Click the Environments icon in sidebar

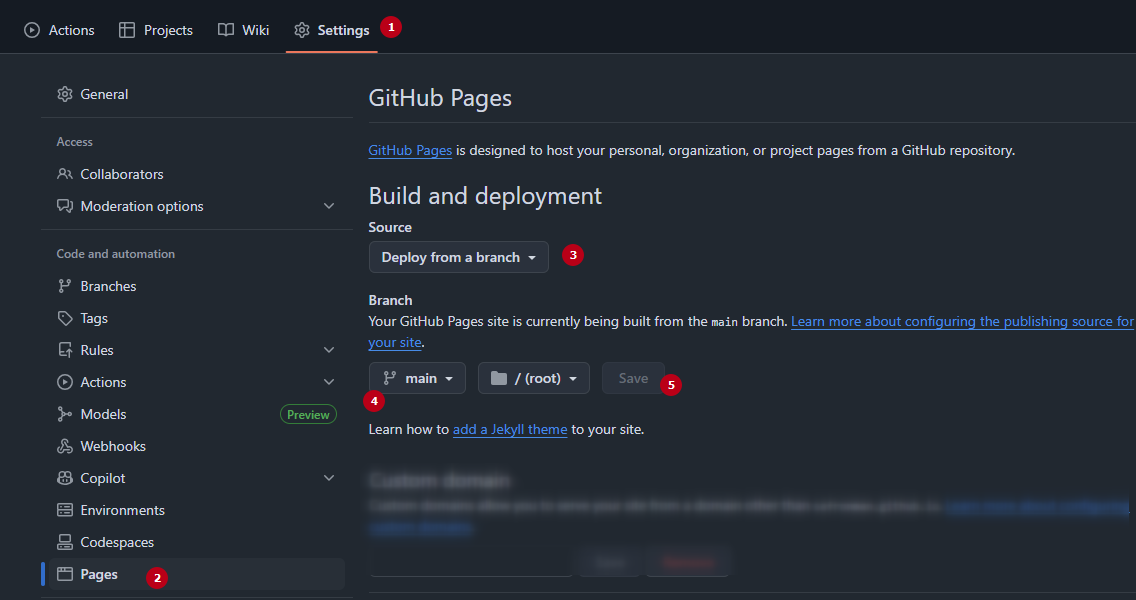[65, 510]
